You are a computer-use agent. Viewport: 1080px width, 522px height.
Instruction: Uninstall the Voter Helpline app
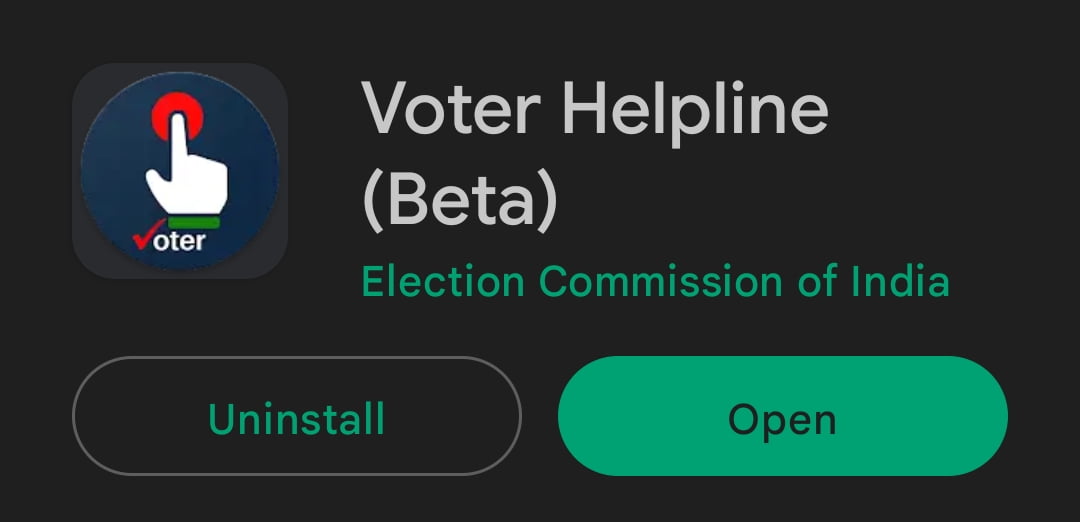tap(297, 416)
